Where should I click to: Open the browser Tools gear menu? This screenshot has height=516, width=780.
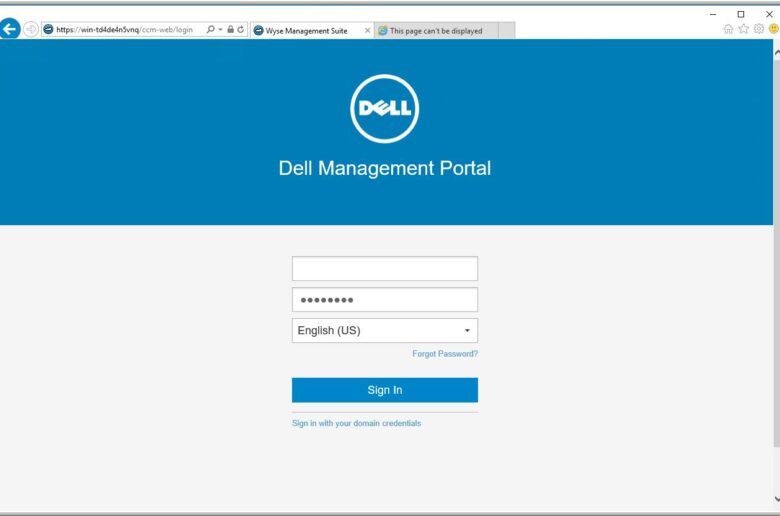coord(759,29)
